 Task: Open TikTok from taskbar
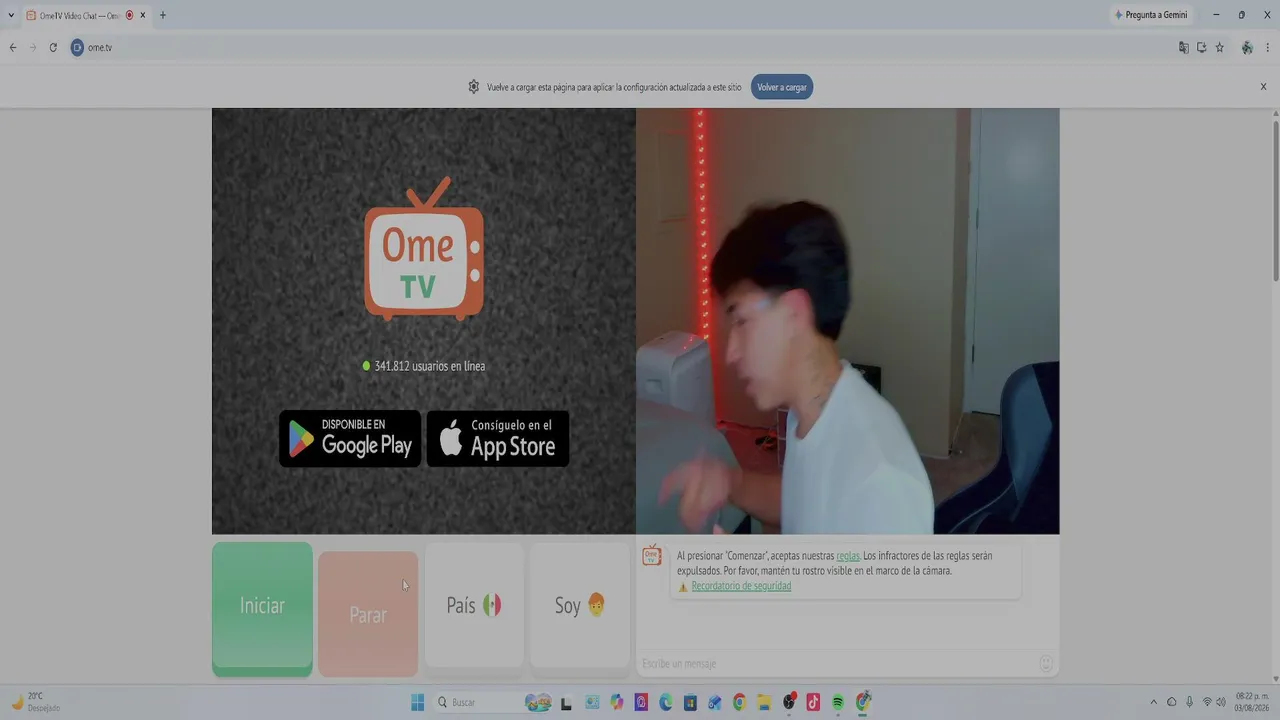(x=813, y=702)
